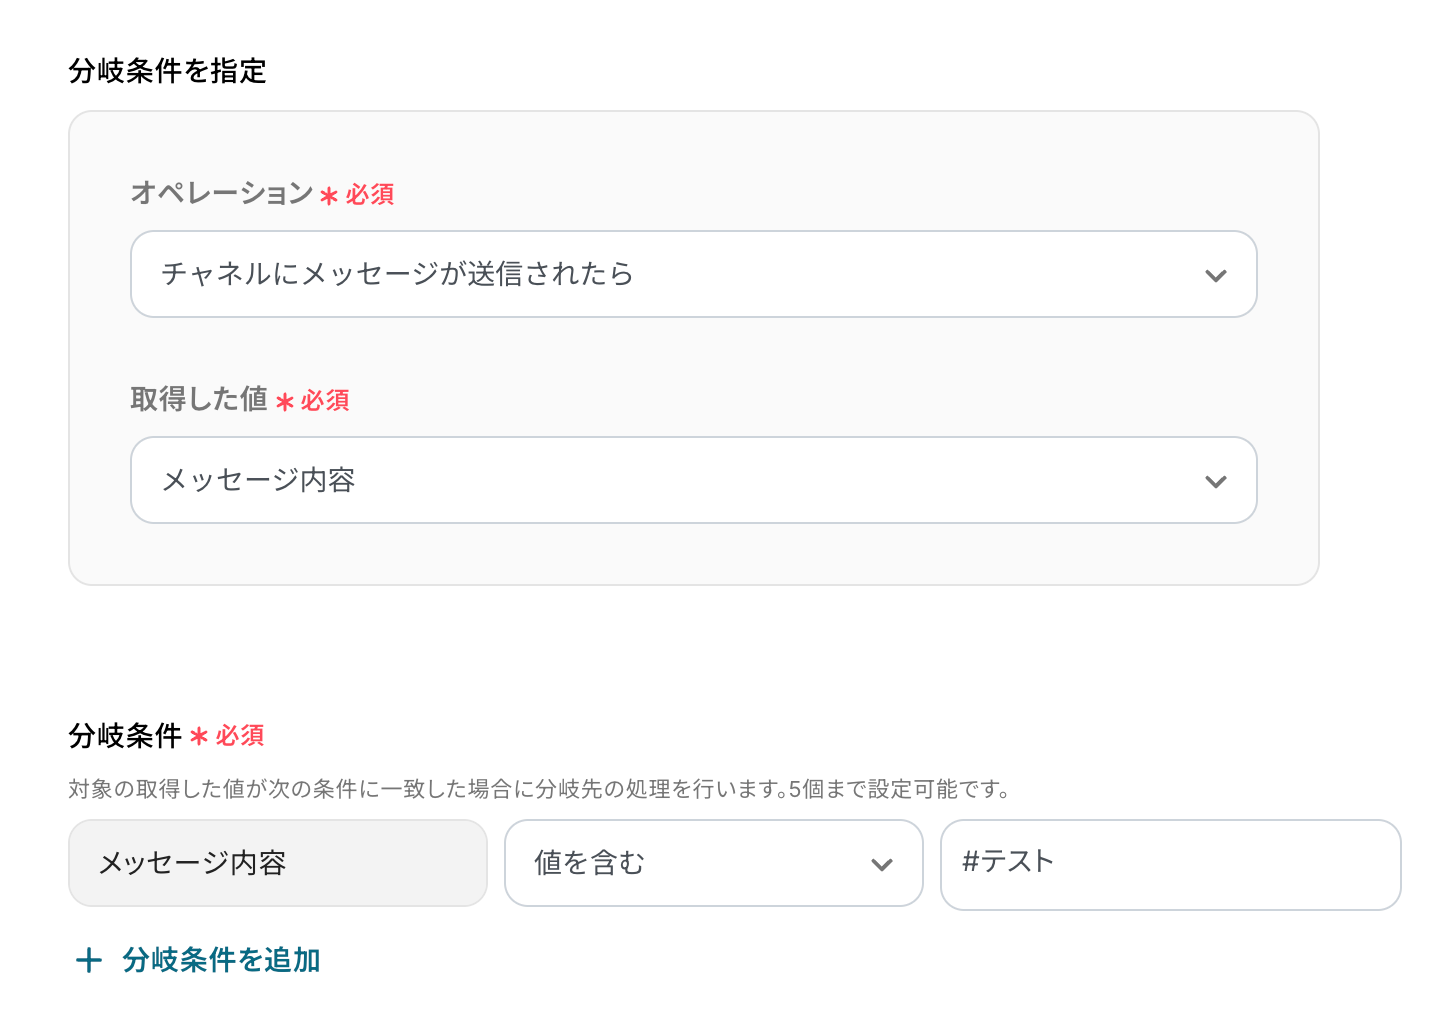The image size is (1450, 1036).
Task: Click the red 必須 marker next to オペレーション
Action: [x=370, y=194]
